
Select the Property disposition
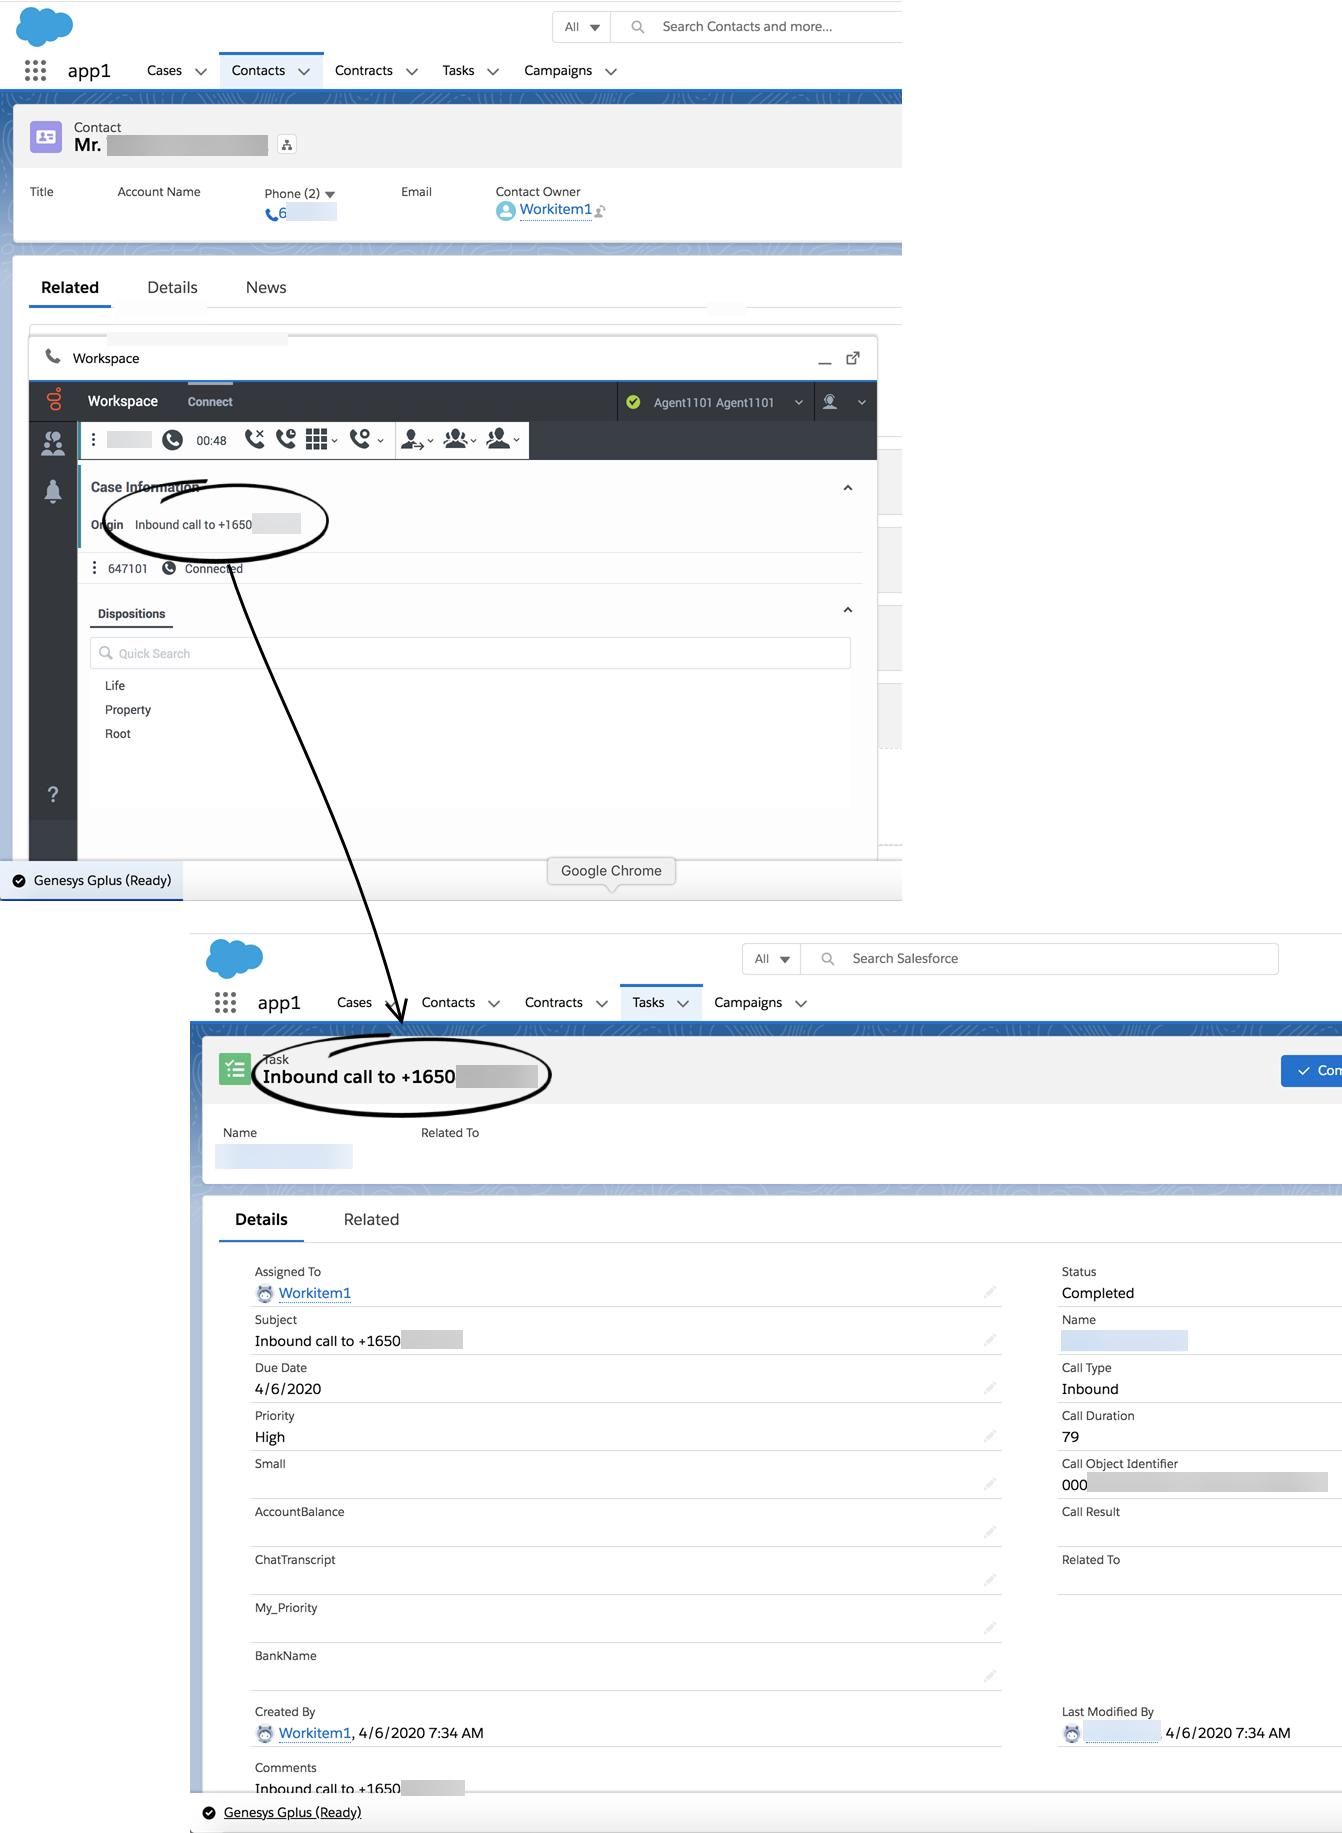pyautogui.click(x=128, y=710)
